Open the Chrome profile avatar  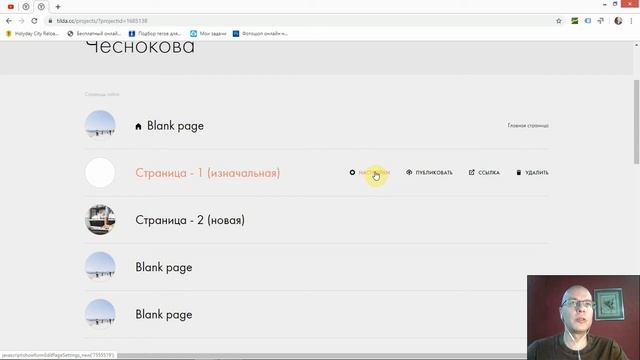coord(618,21)
